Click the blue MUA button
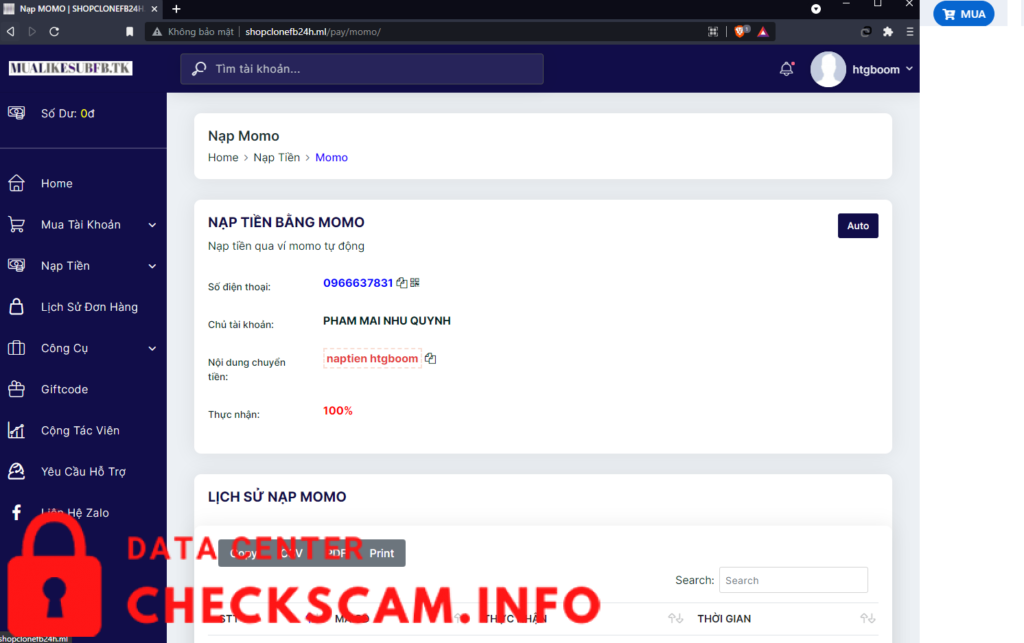The height and width of the screenshot is (643, 1024). (964, 14)
